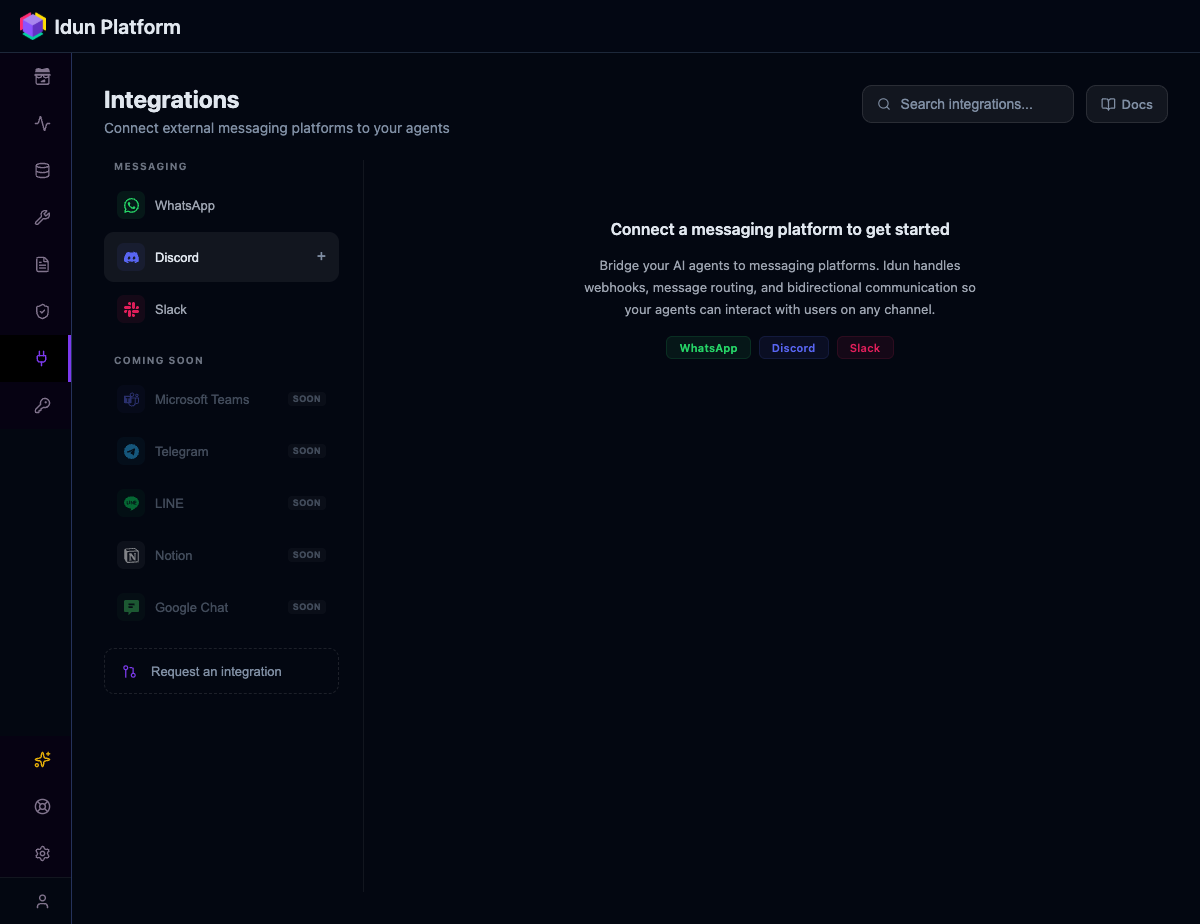Select WhatsApp under Messaging
Viewport: 1200px width, 924px height.
point(183,205)
